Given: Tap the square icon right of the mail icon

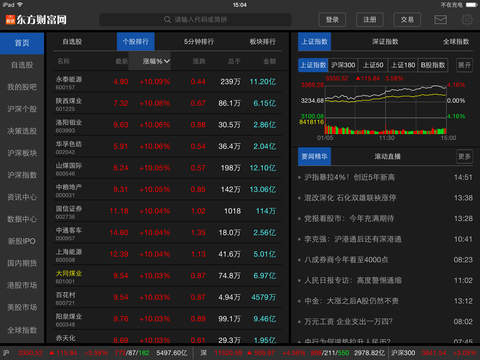Looking at the screenshot, I should pyautogui.click(x=467, y=20).
